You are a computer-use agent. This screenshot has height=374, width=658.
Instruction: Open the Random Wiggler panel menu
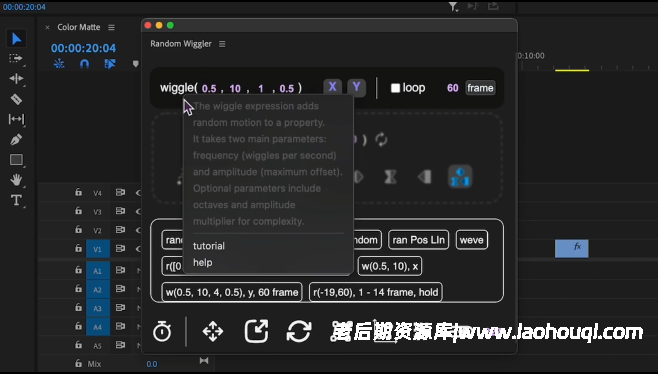tap(222, 44)
